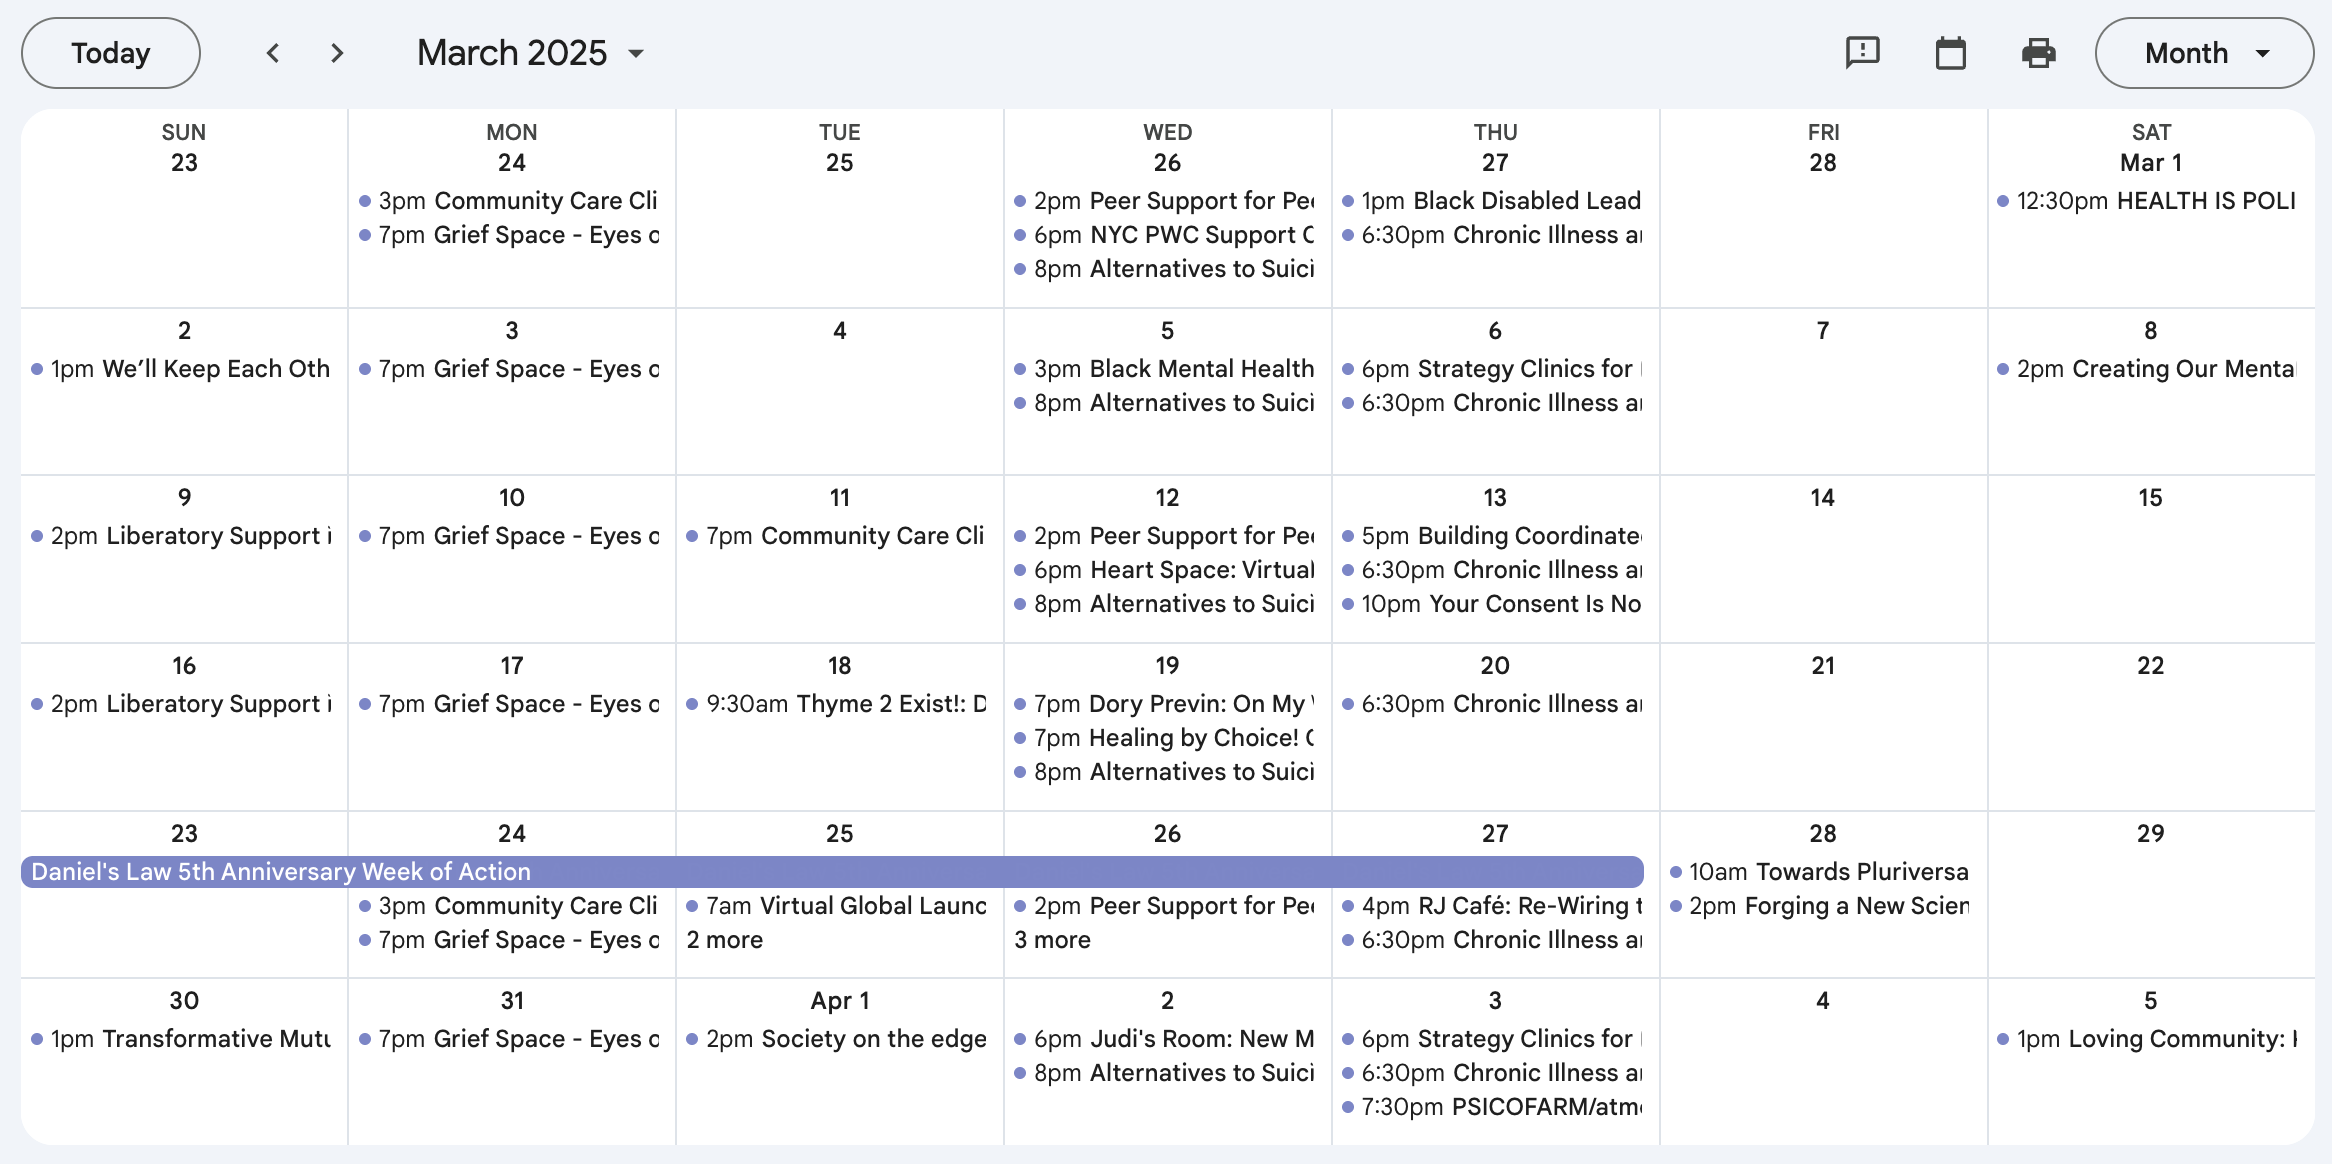Viewport: 2332px width, 1164px height.
Task: Go to the next month arrow
Action: click(x=337, y=53)
